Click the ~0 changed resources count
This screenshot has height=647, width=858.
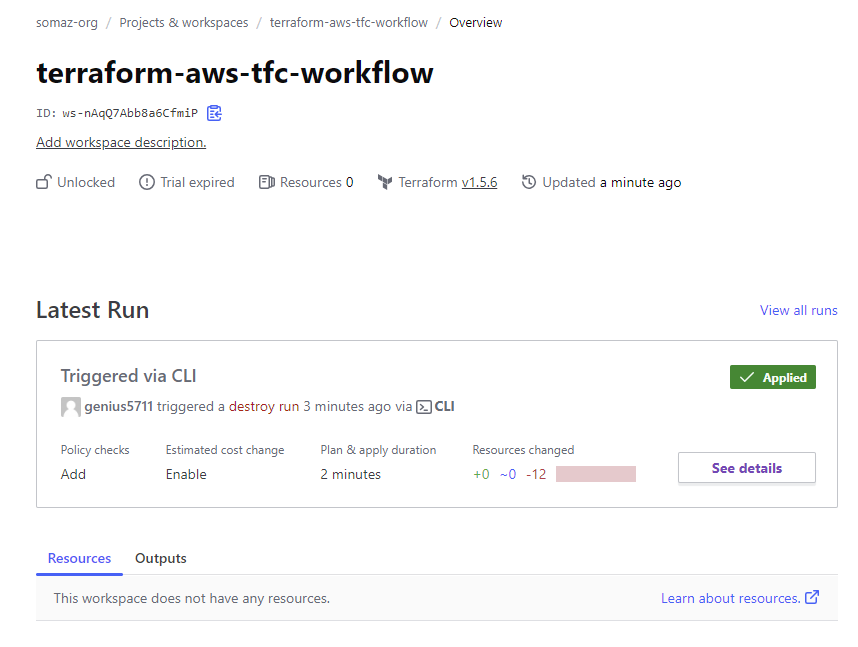click(x=508, y=475)
